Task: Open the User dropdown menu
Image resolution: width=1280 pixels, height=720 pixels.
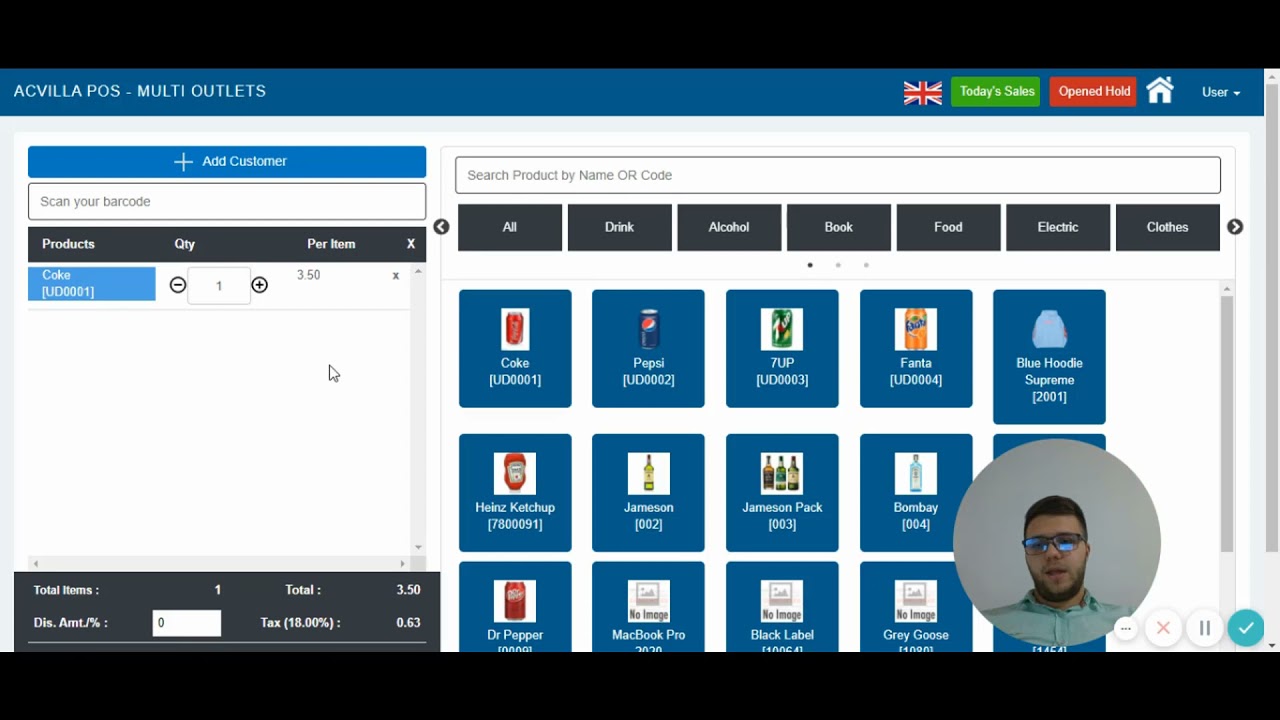Action: (x=1221, y=92)
